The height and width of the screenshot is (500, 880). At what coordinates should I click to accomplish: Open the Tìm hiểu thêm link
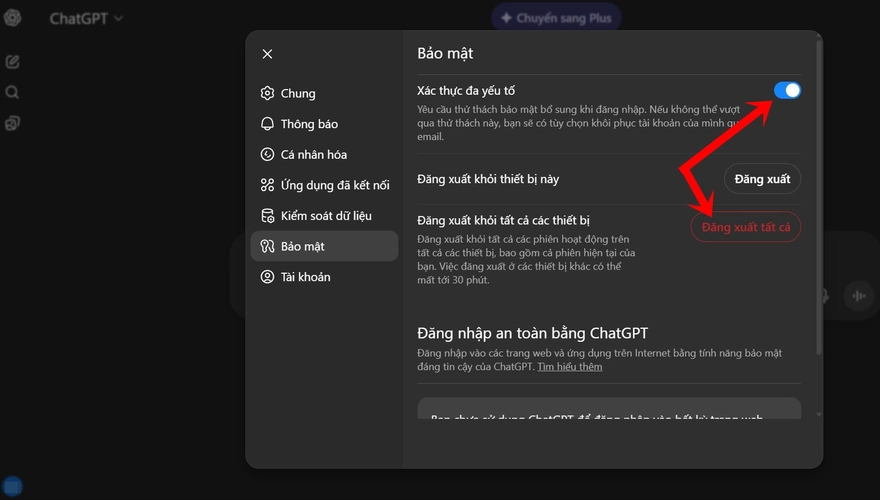click(x=570, y=367)
